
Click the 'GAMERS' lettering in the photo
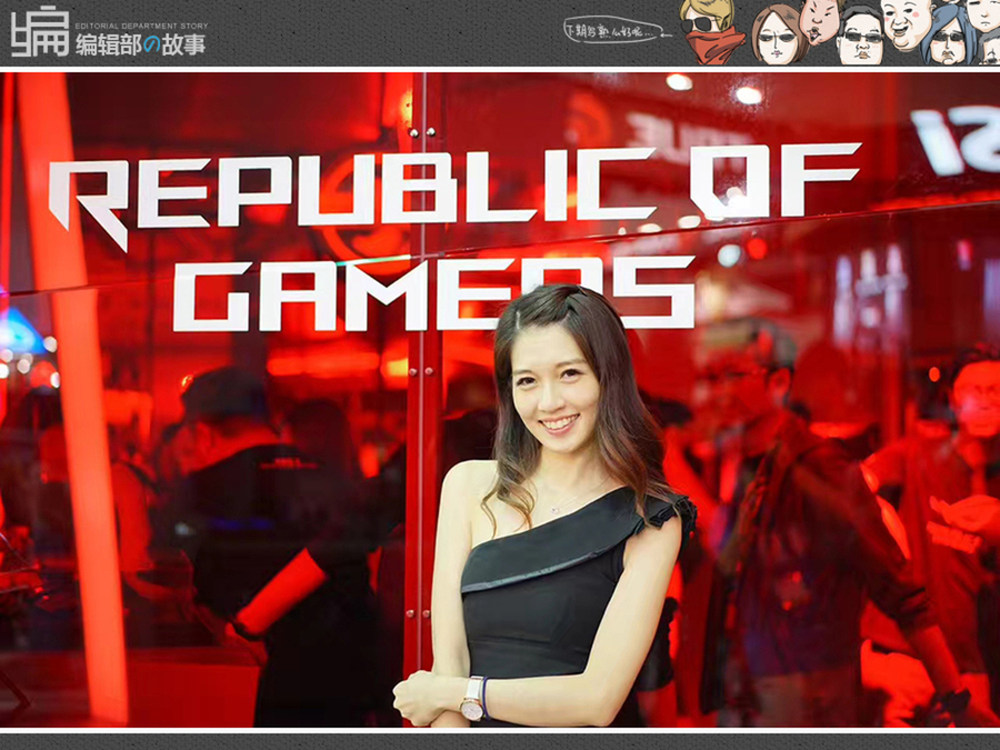pyautogui.click(x=434, y=293)
